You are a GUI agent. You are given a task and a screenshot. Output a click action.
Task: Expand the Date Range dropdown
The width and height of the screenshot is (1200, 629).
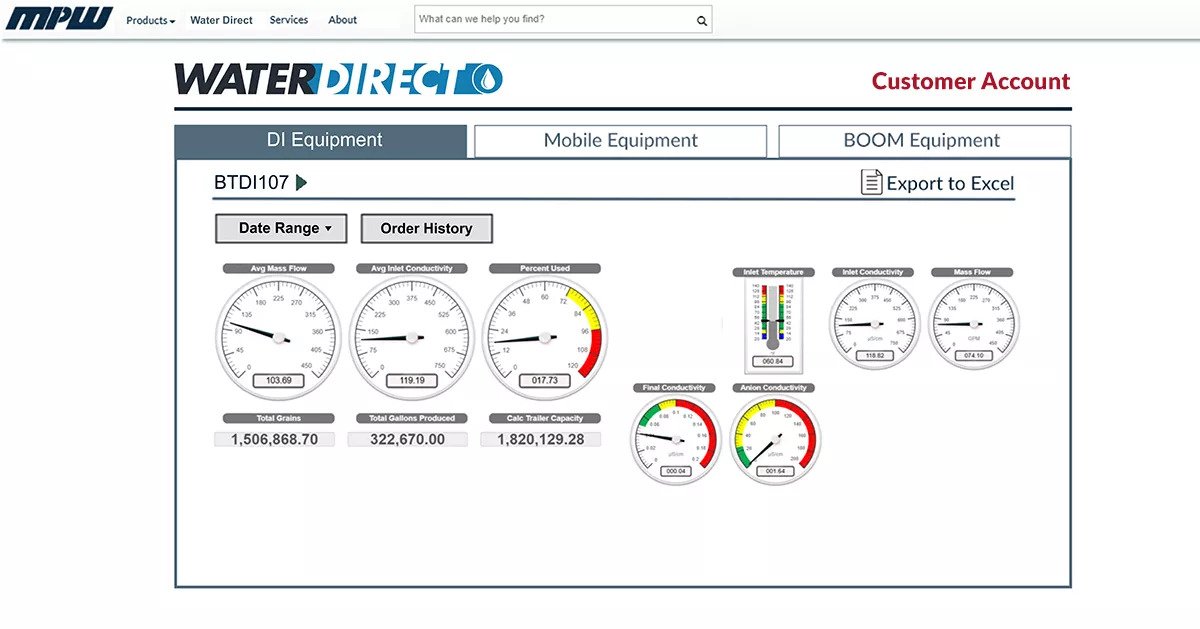pos(280,228)
